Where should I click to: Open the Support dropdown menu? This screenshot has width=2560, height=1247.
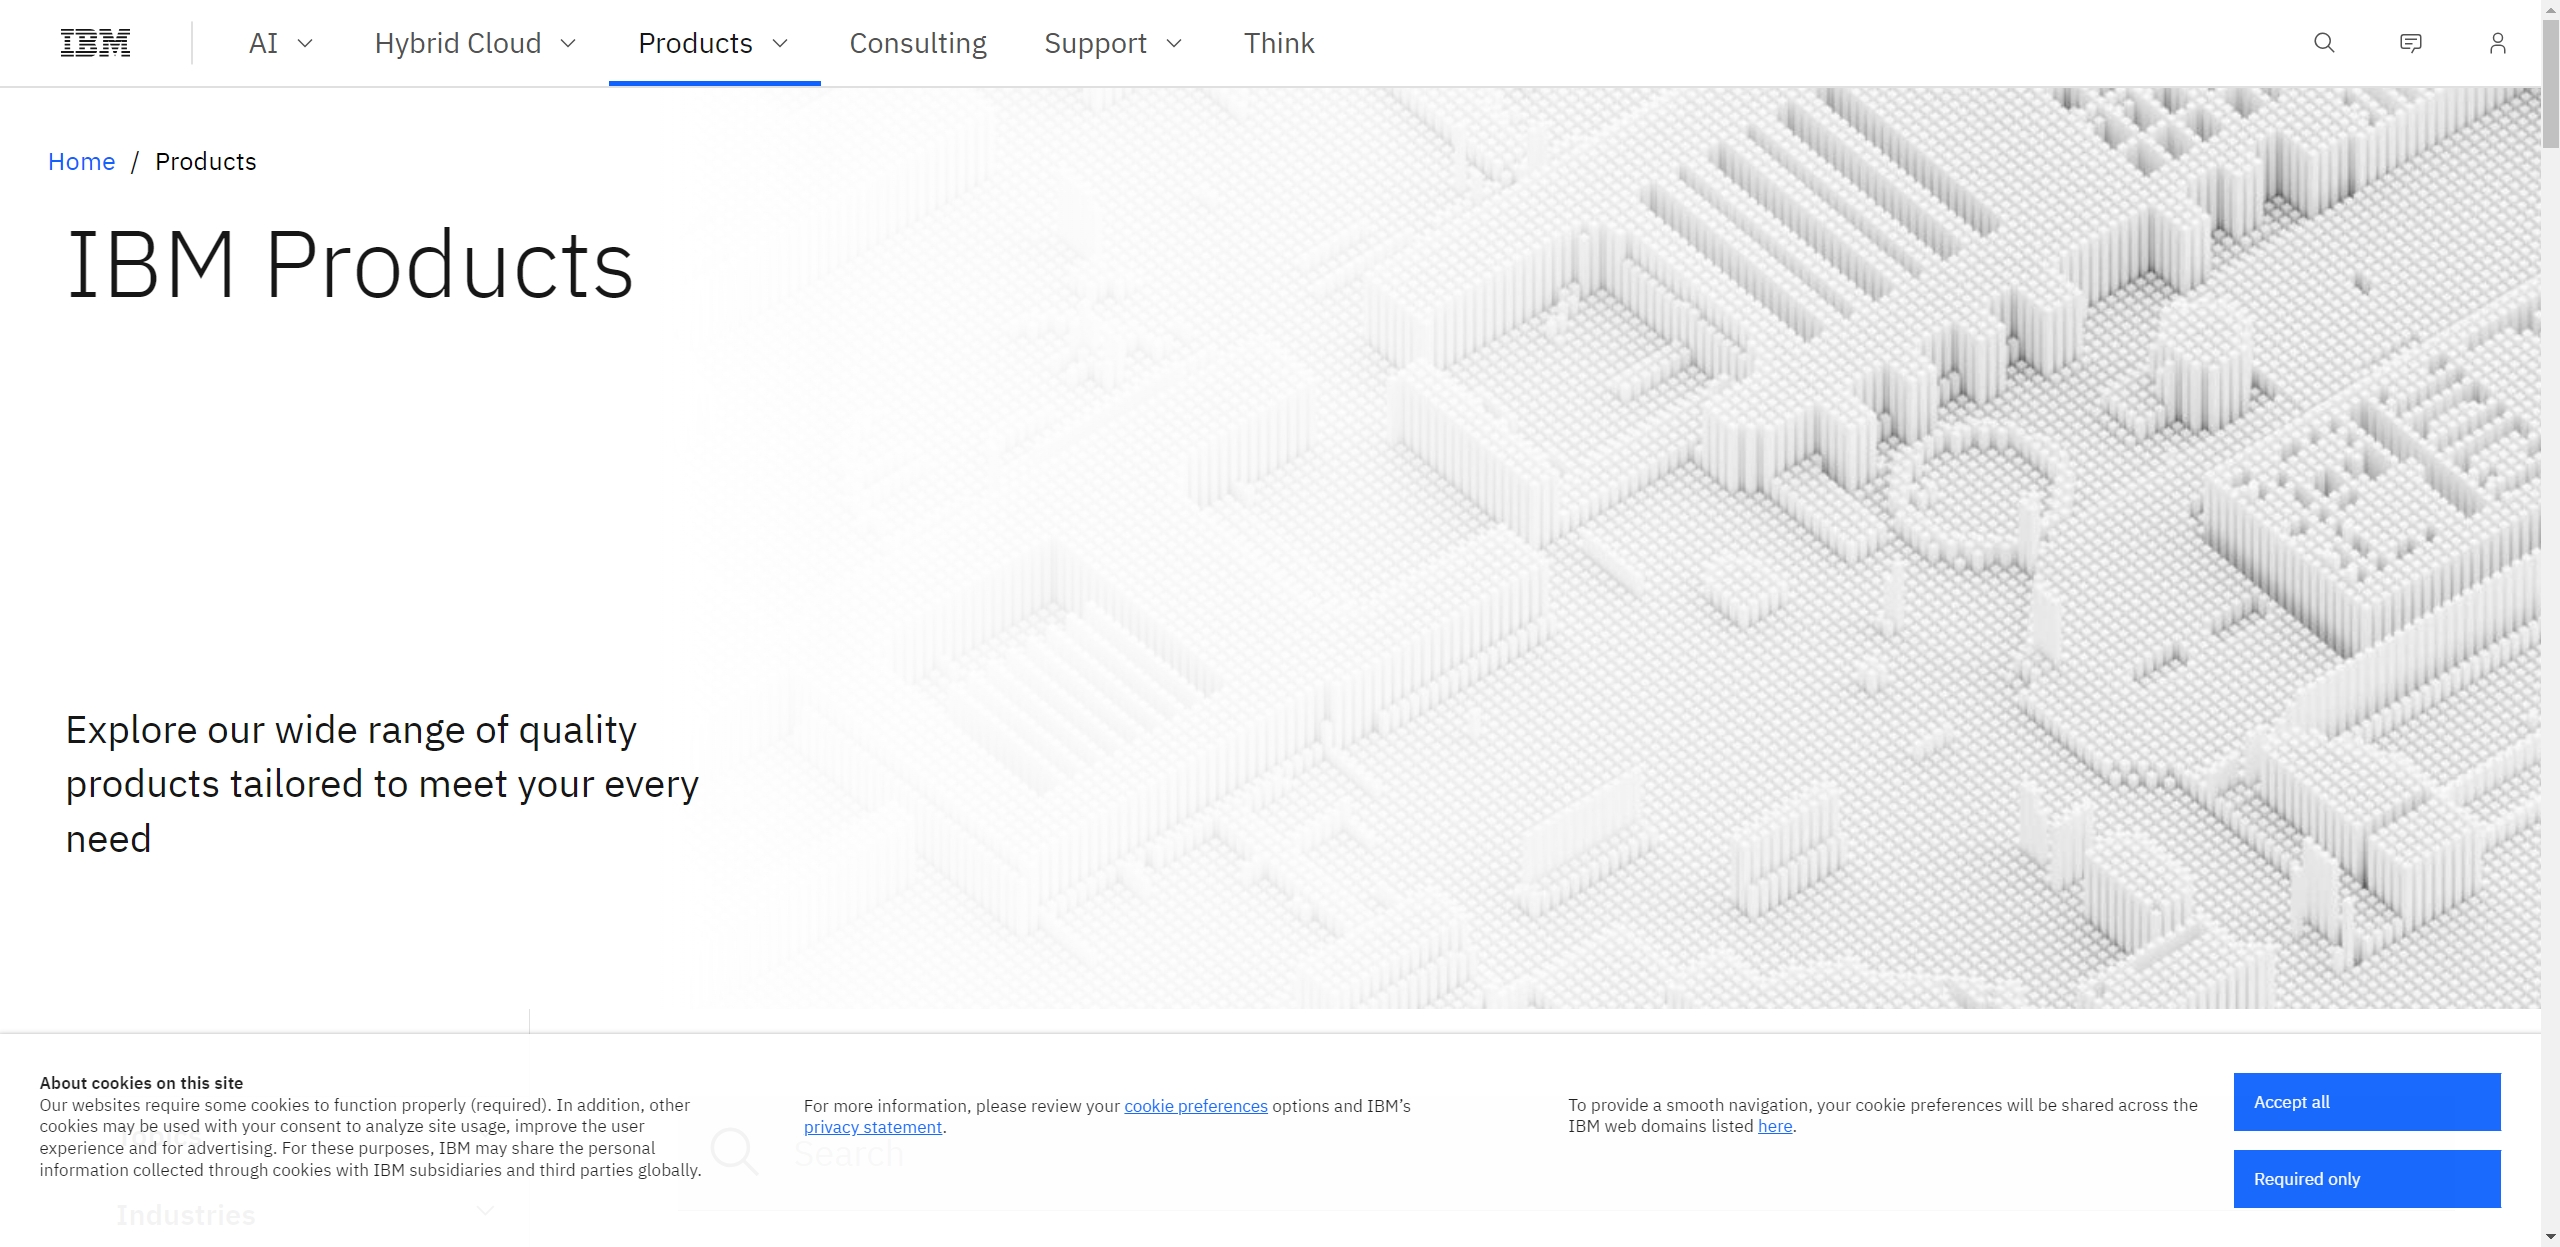pyautogui.click(x=1112, y=43)
